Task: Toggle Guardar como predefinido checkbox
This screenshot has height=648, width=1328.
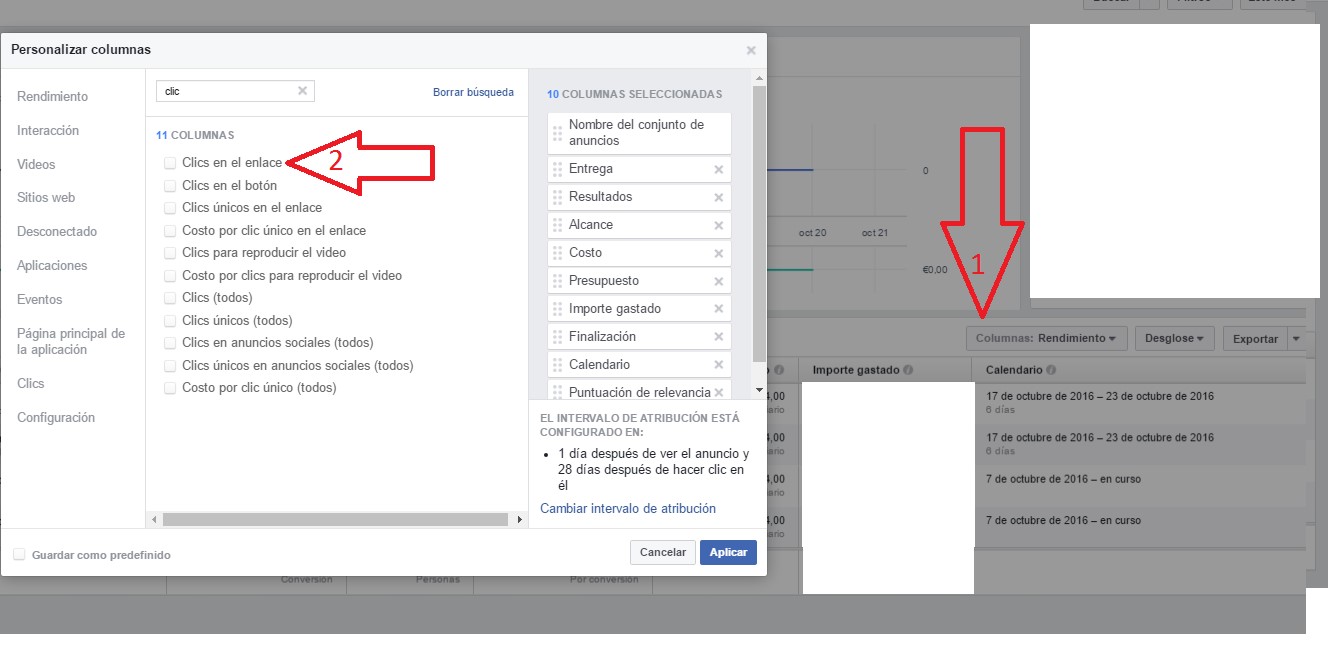Action: (x=19, y=554)
